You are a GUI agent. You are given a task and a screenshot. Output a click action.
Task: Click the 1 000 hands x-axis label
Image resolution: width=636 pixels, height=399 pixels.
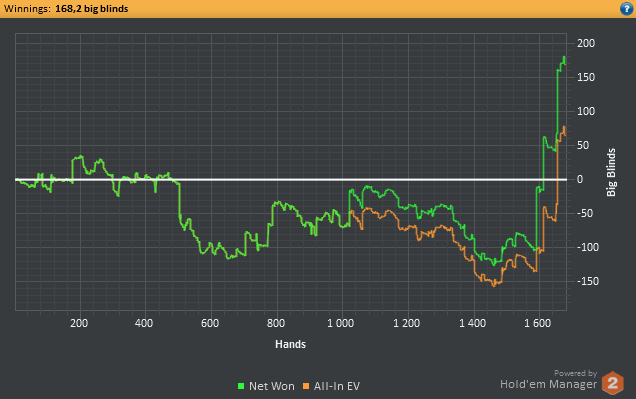341,323
